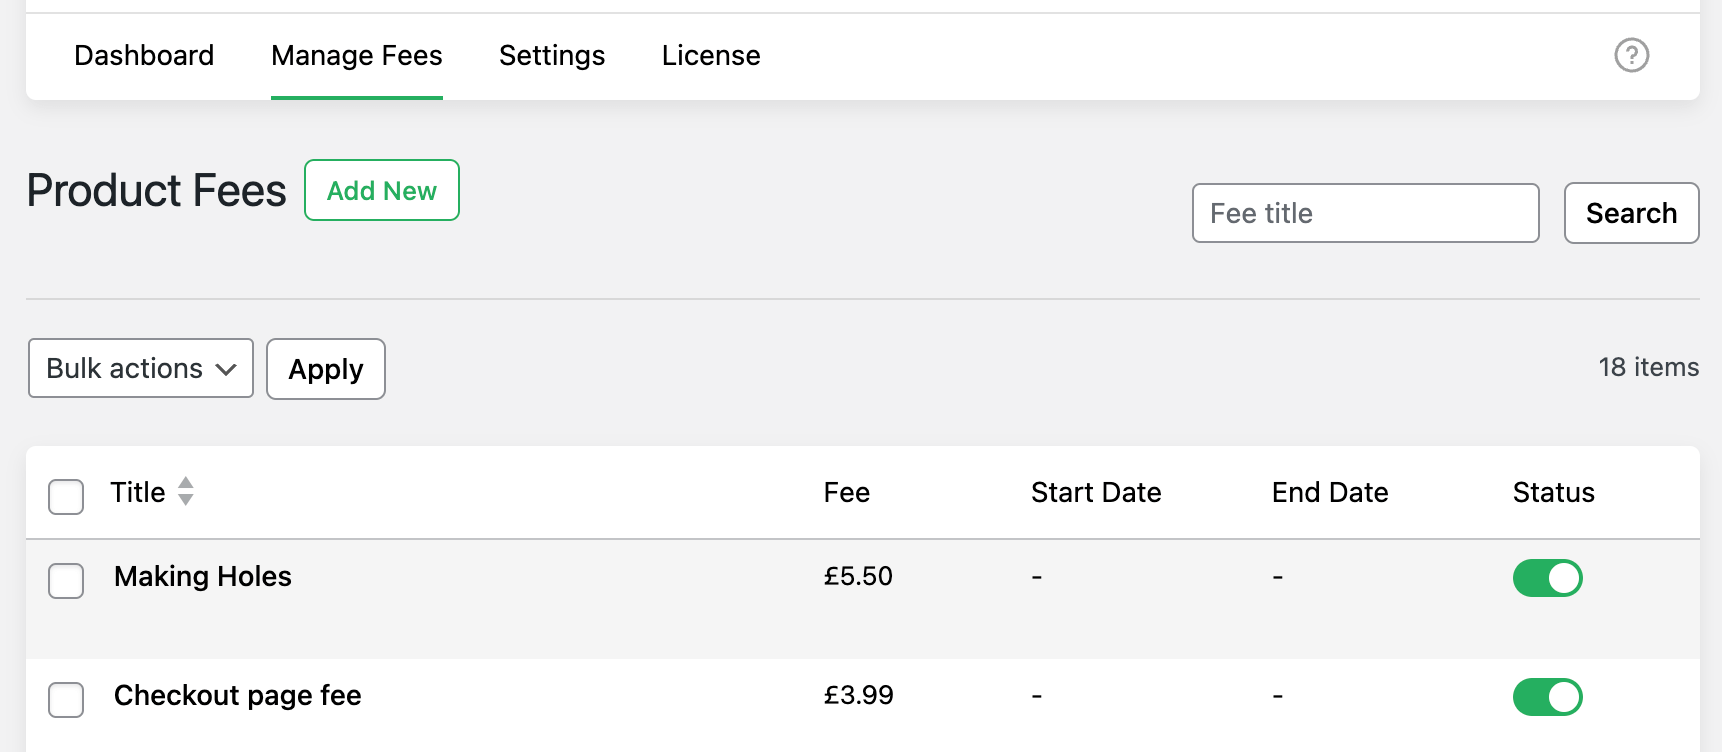Open the Checkout page fee entry
This screenshot has height=752, width=1722.
[x=238, y=695]
